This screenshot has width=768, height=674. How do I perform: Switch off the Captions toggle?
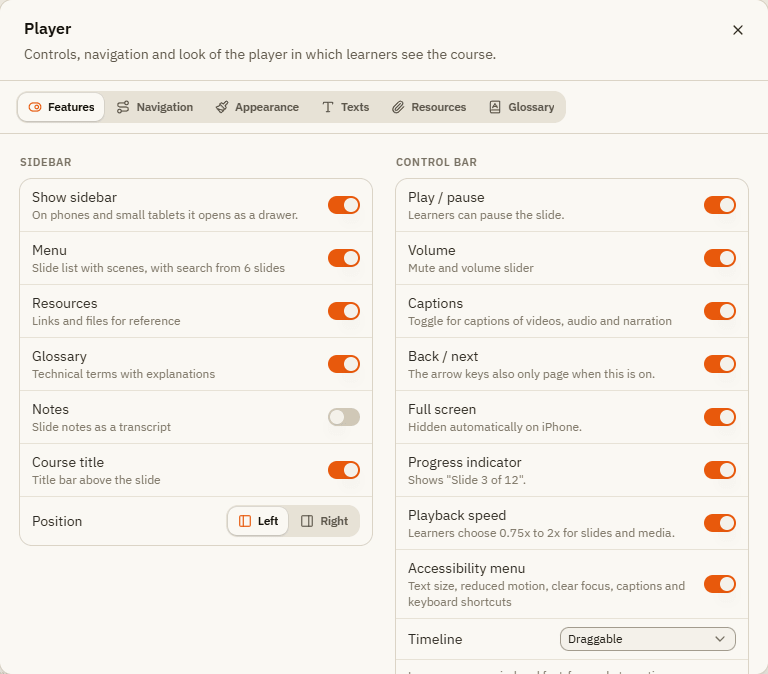click(720, 311)
